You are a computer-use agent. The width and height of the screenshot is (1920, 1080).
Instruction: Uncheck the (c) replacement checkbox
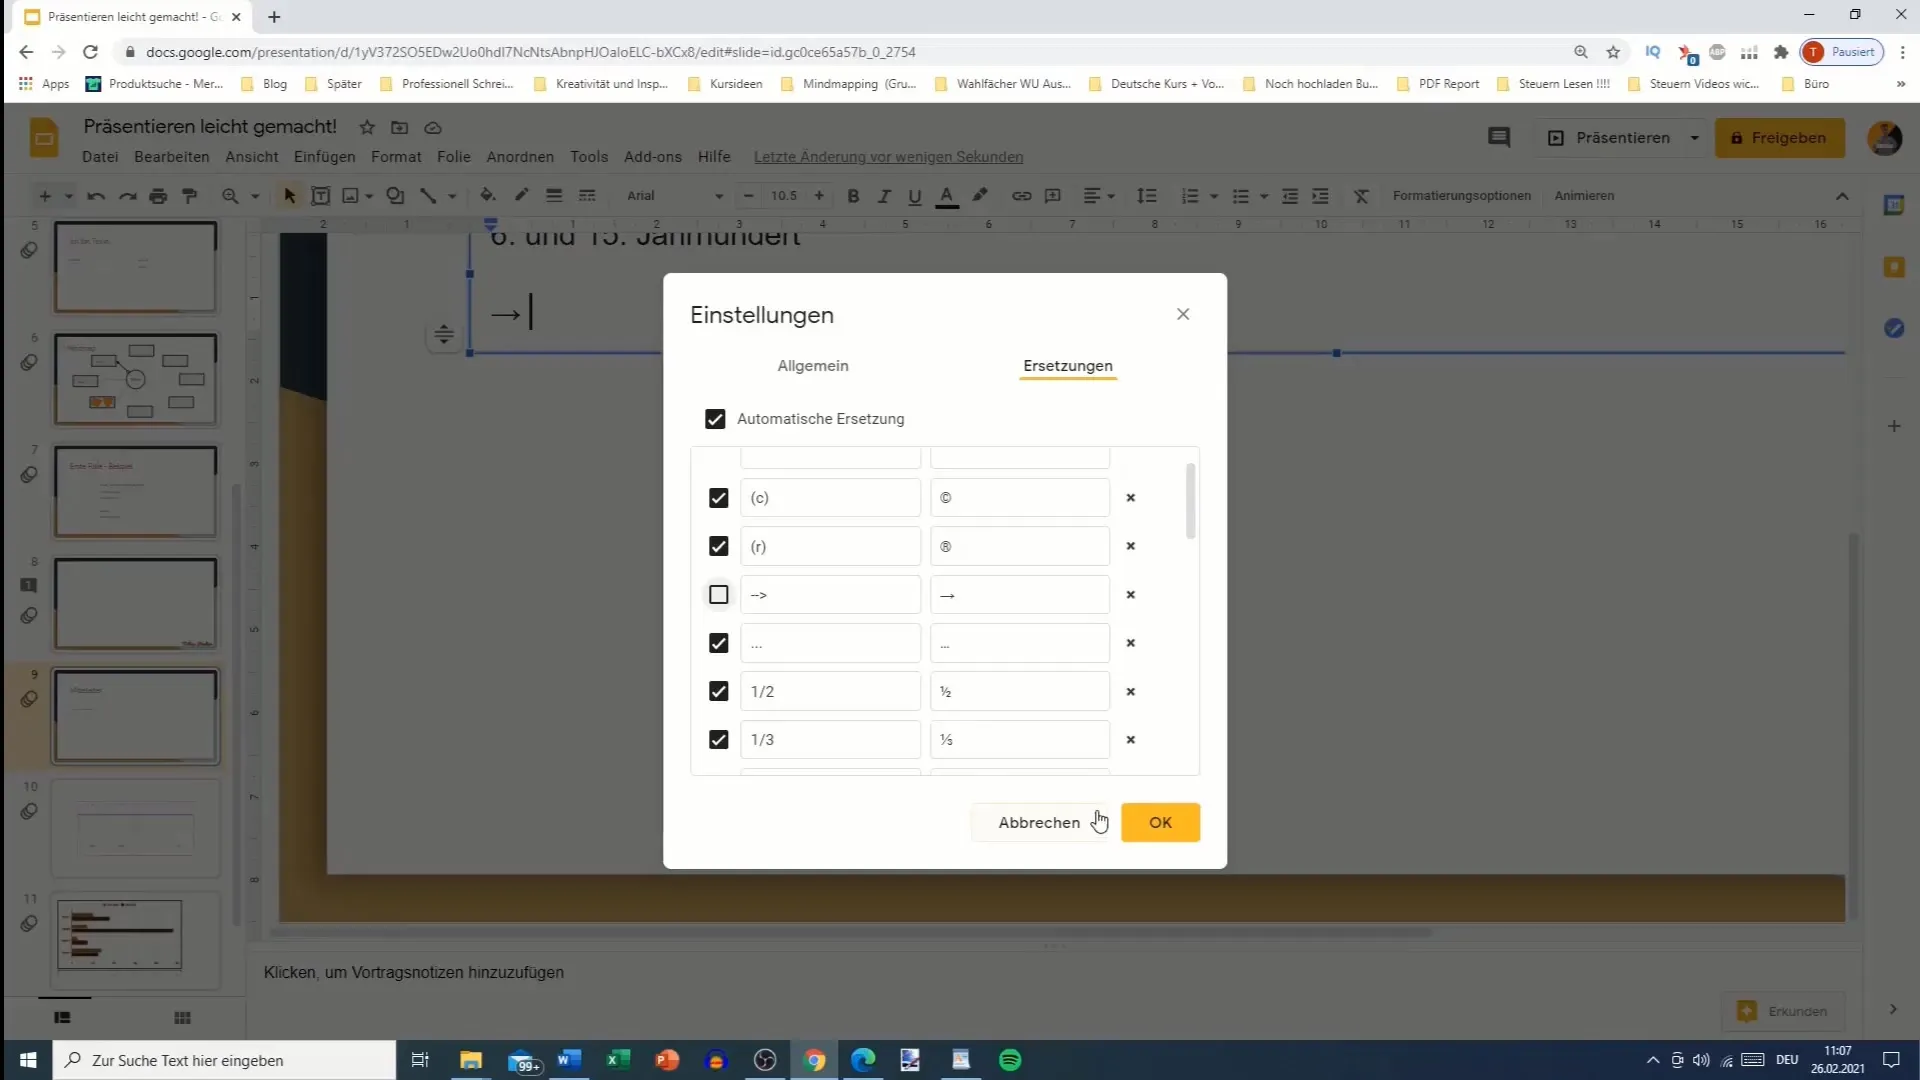[718, 498]
